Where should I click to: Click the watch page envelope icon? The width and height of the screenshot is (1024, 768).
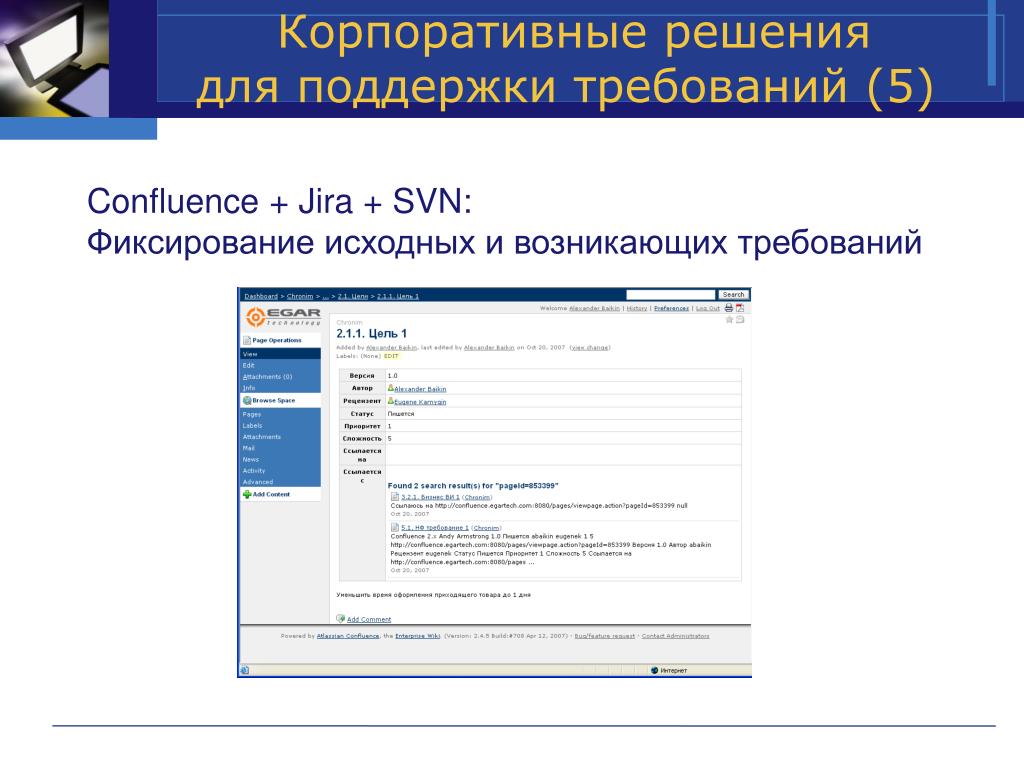741,319
